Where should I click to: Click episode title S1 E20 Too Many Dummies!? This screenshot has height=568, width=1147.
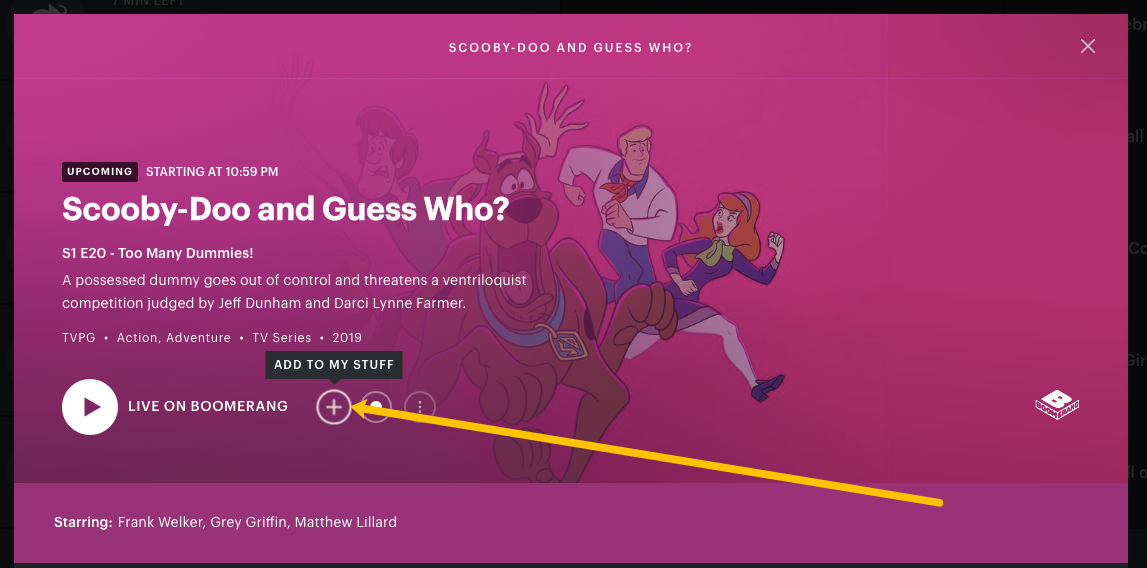pos(158,253)
